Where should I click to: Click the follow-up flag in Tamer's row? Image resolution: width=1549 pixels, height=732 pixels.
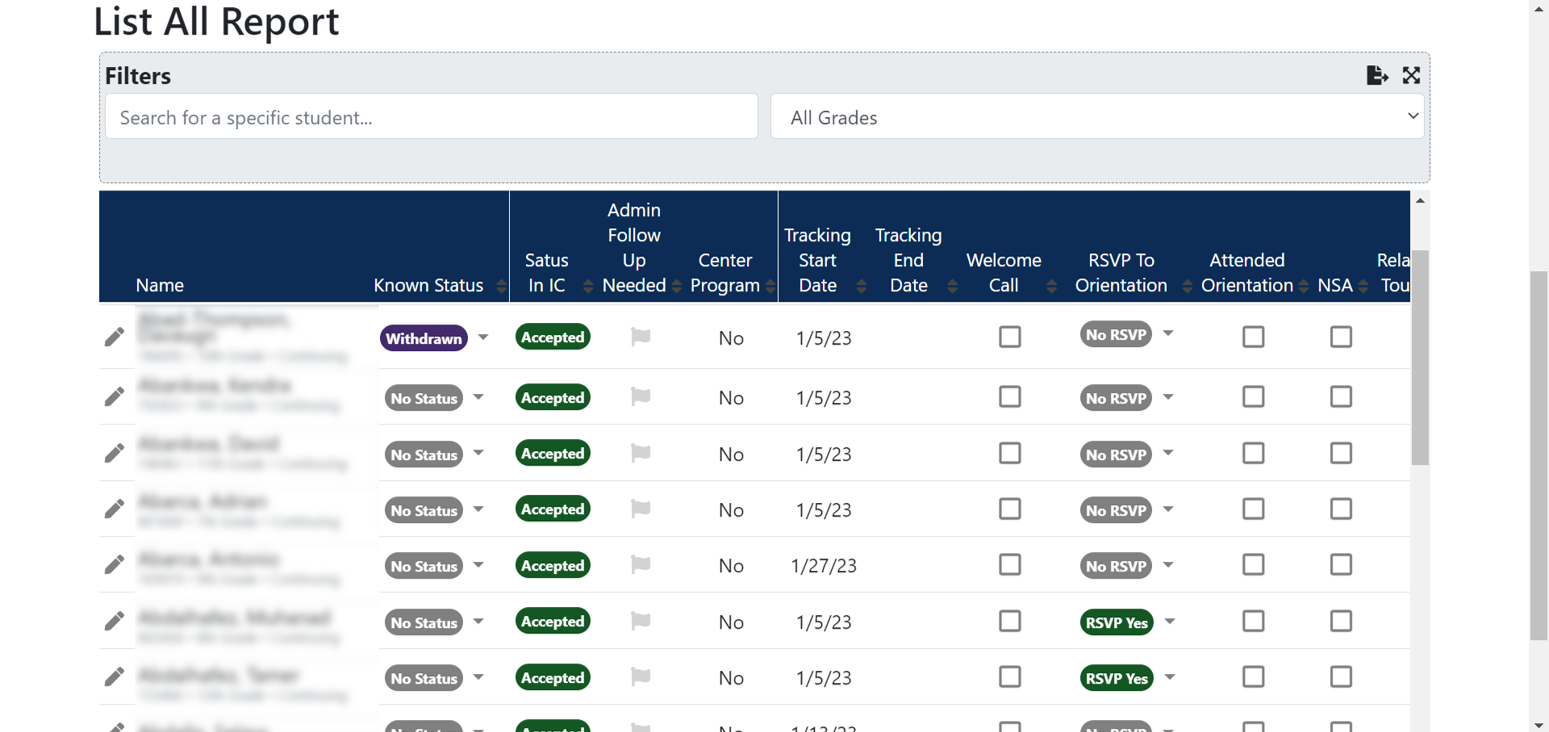click(641, 677)
